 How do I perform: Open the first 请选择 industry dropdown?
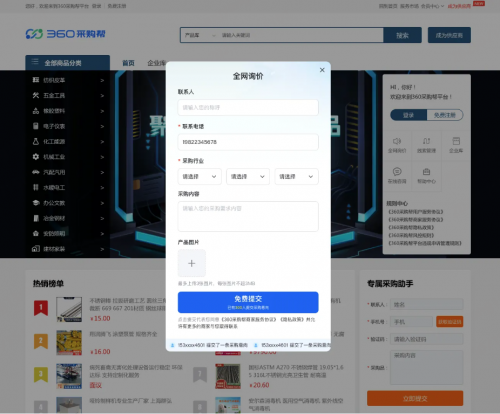tap(199, 176)
